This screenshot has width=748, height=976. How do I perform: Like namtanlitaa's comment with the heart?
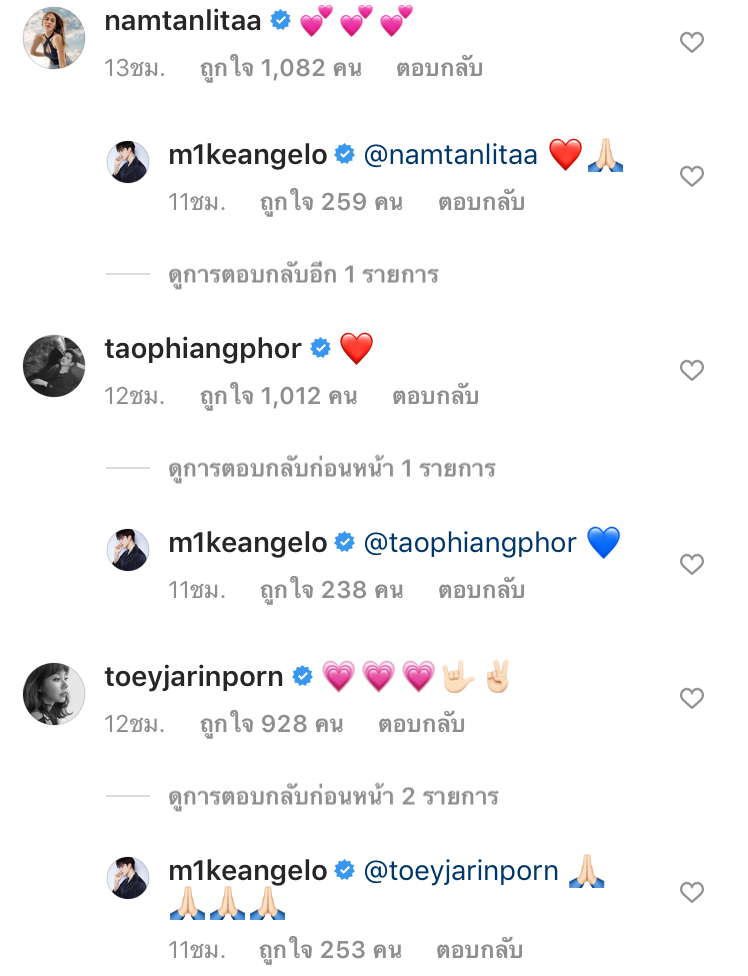[692, 42]
